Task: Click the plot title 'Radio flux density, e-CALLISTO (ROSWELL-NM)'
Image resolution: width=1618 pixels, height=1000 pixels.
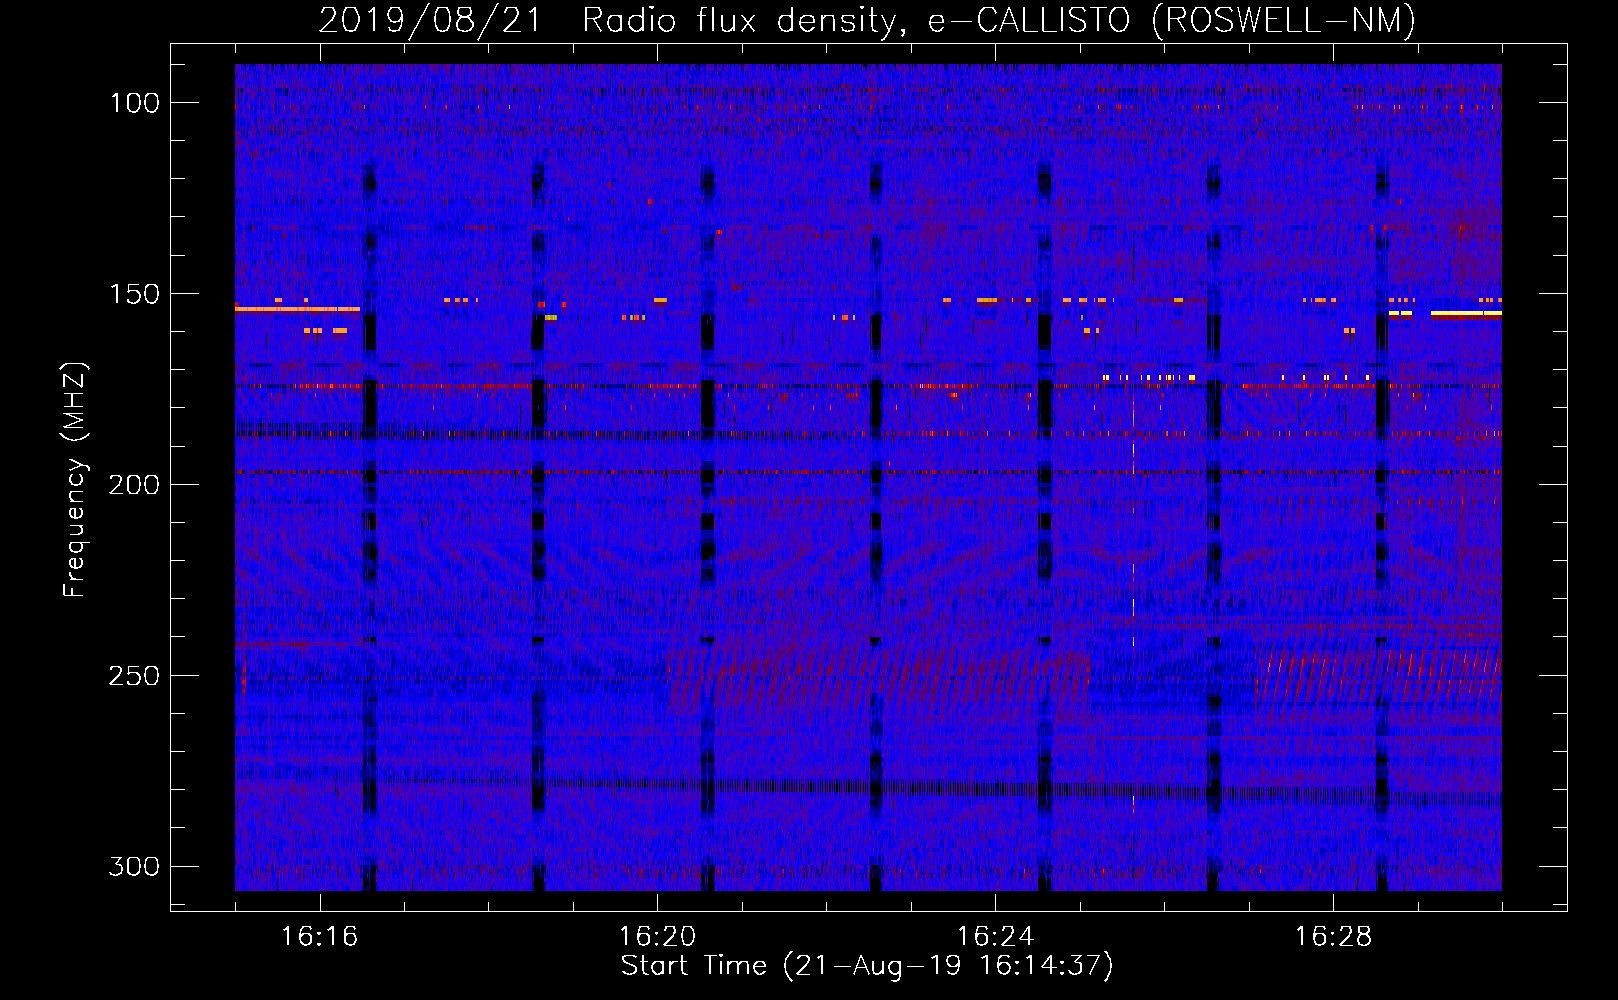Action: 999,21
